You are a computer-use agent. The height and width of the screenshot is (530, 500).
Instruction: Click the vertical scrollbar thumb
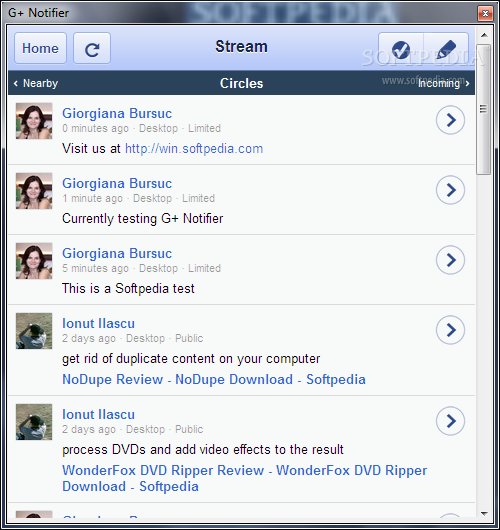484,109
